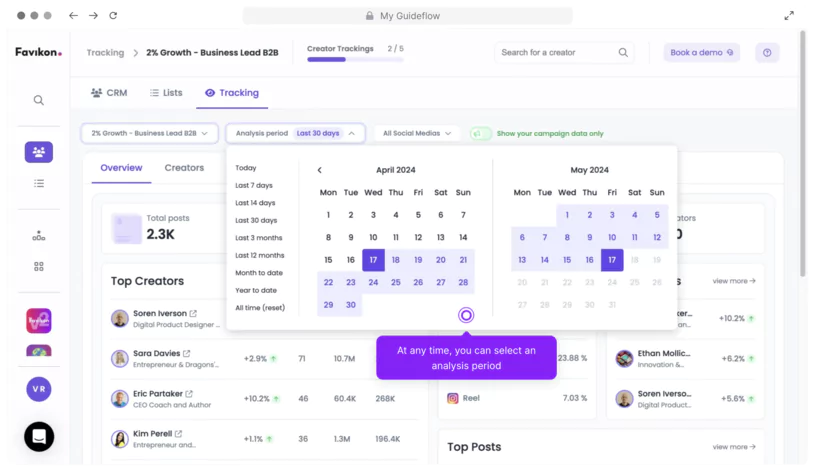Click the help icon button top right

(767, 52)
